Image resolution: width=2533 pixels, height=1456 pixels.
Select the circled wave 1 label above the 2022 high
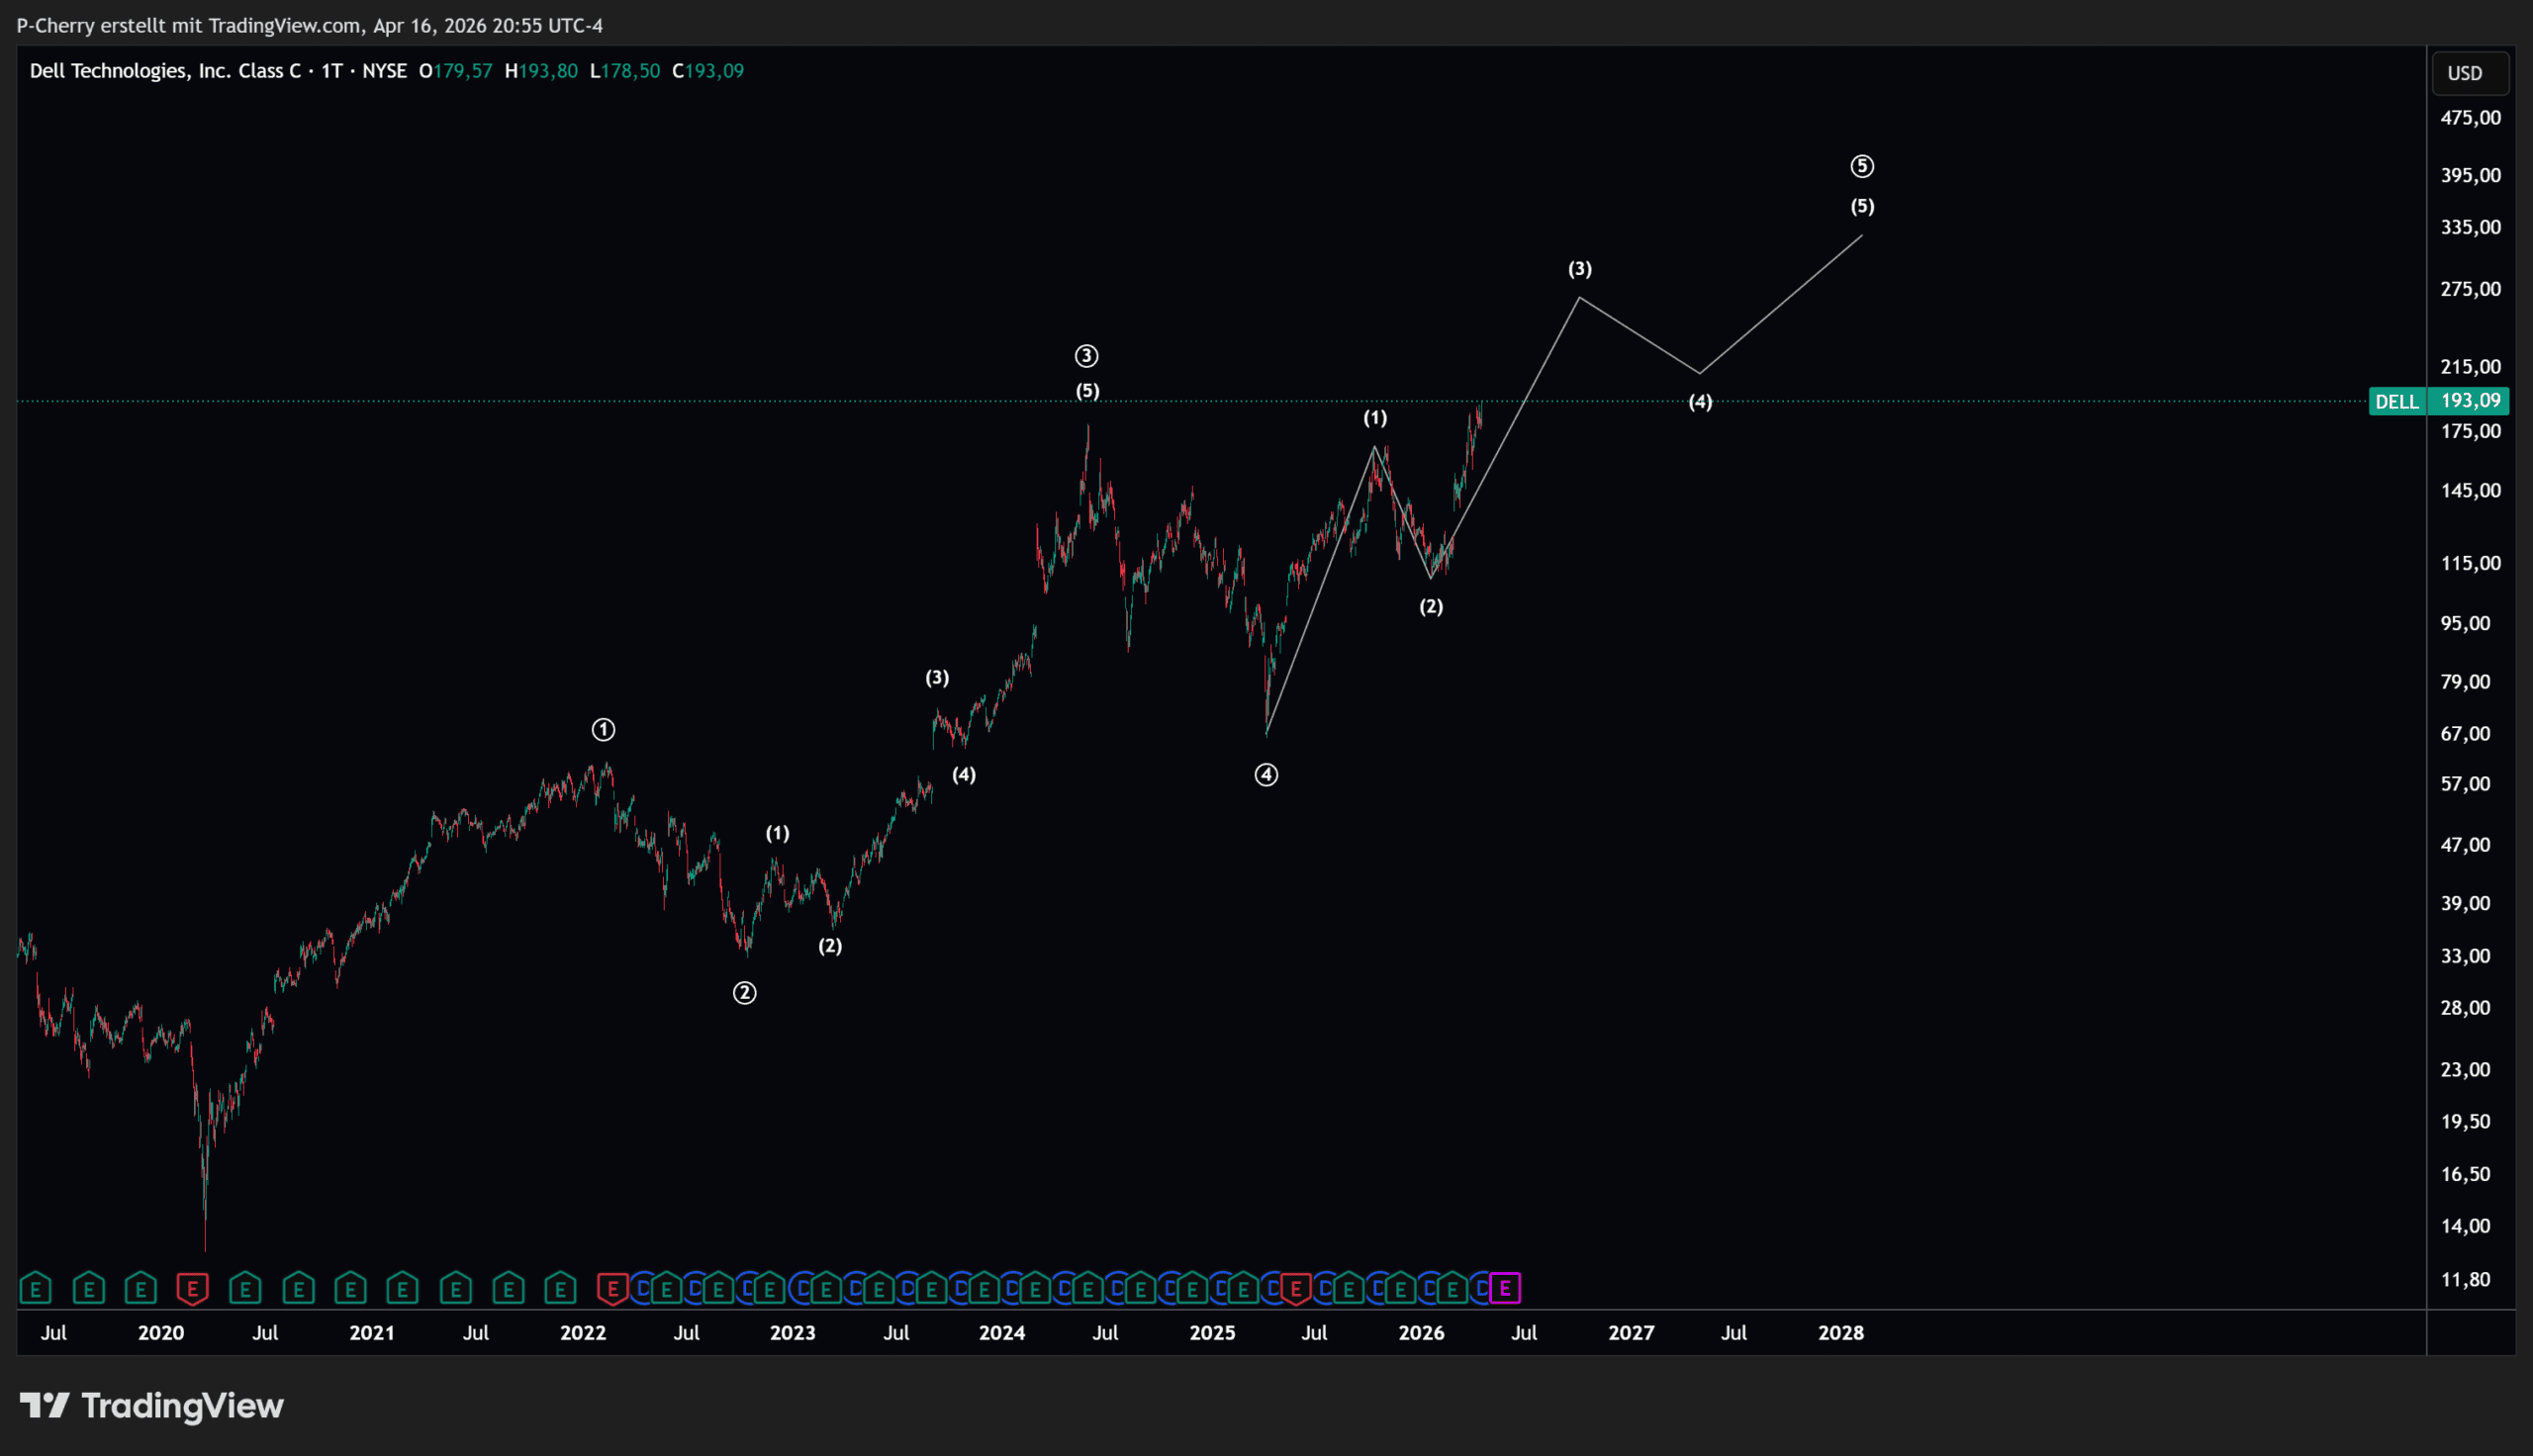coord(603,730)
